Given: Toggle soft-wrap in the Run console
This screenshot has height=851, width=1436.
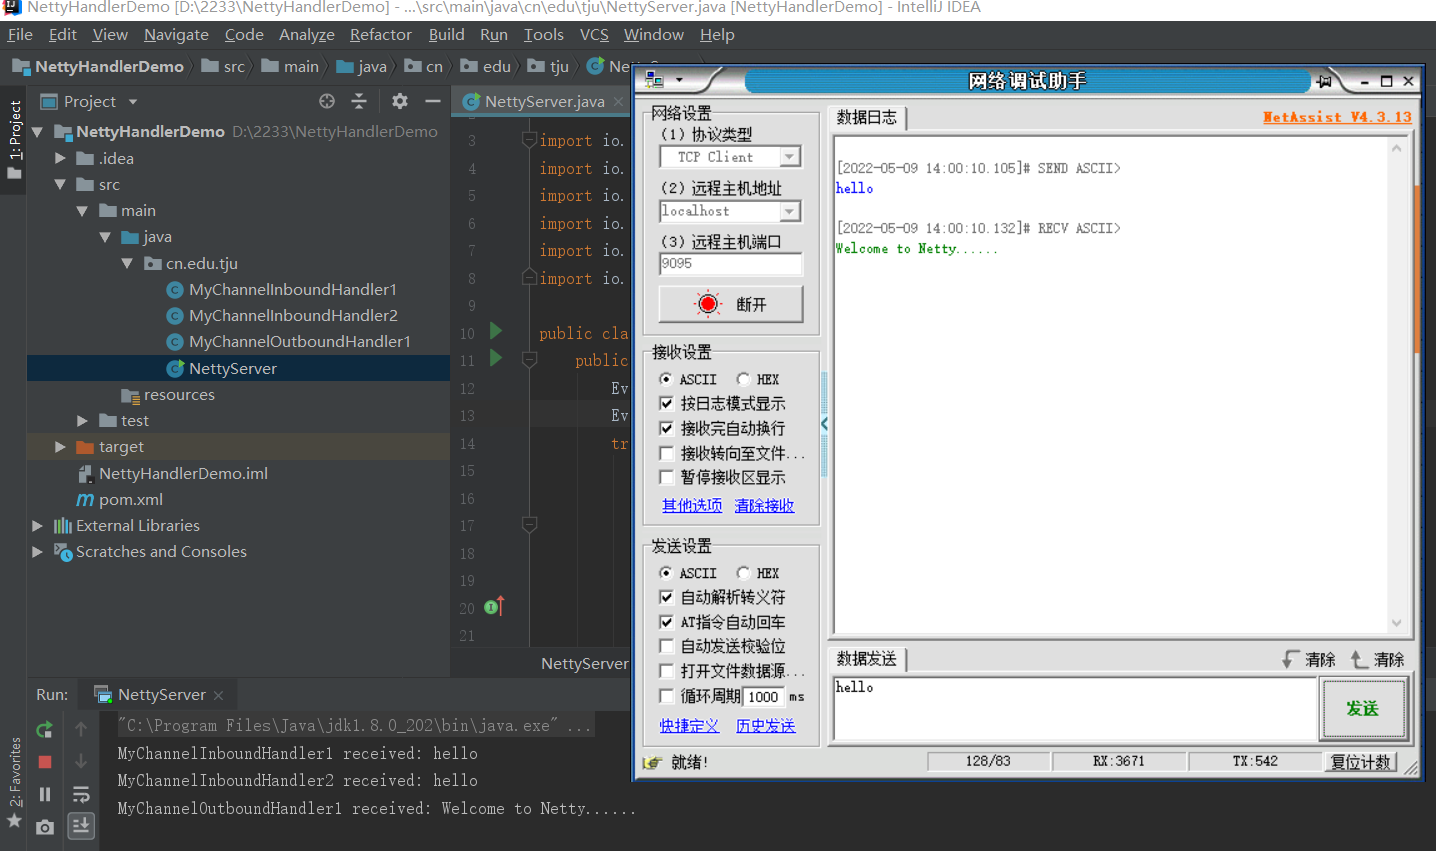Looking at the screenshot, I should [81, 794].
